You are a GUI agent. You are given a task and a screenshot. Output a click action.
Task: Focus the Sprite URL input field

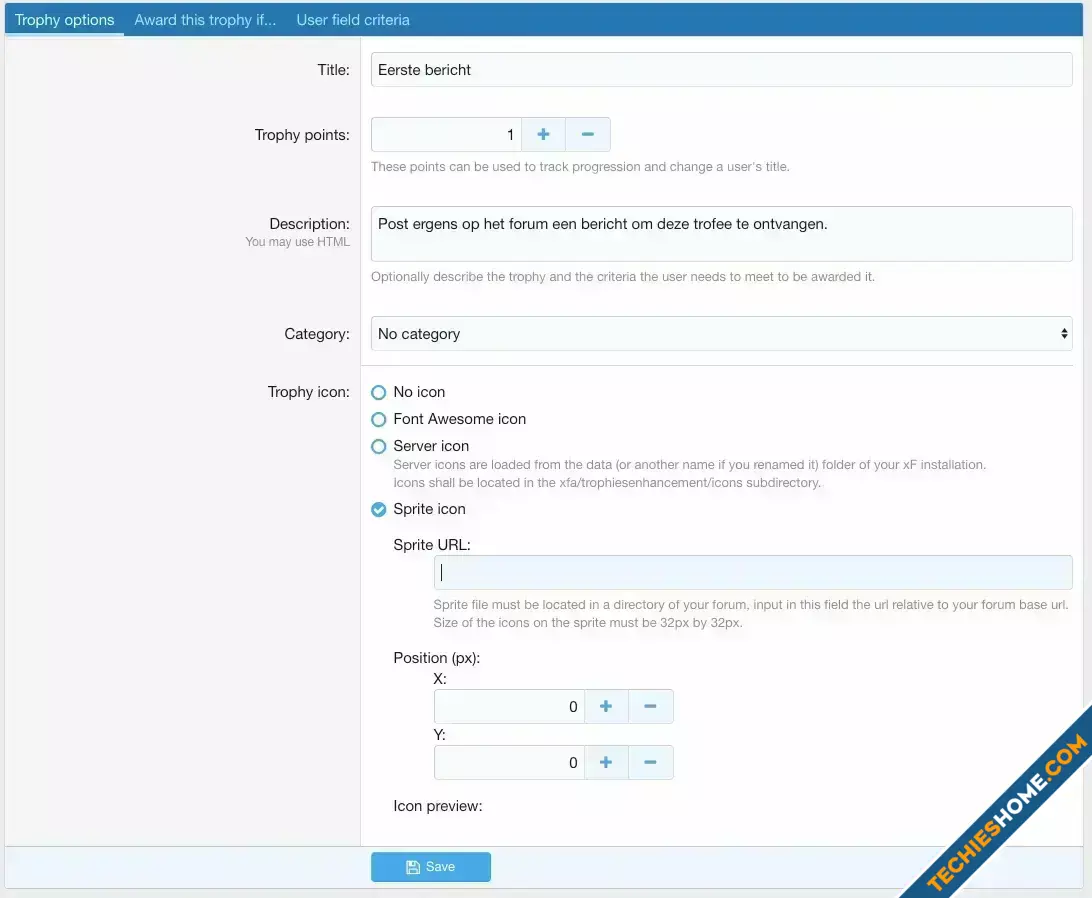(753, 573)
